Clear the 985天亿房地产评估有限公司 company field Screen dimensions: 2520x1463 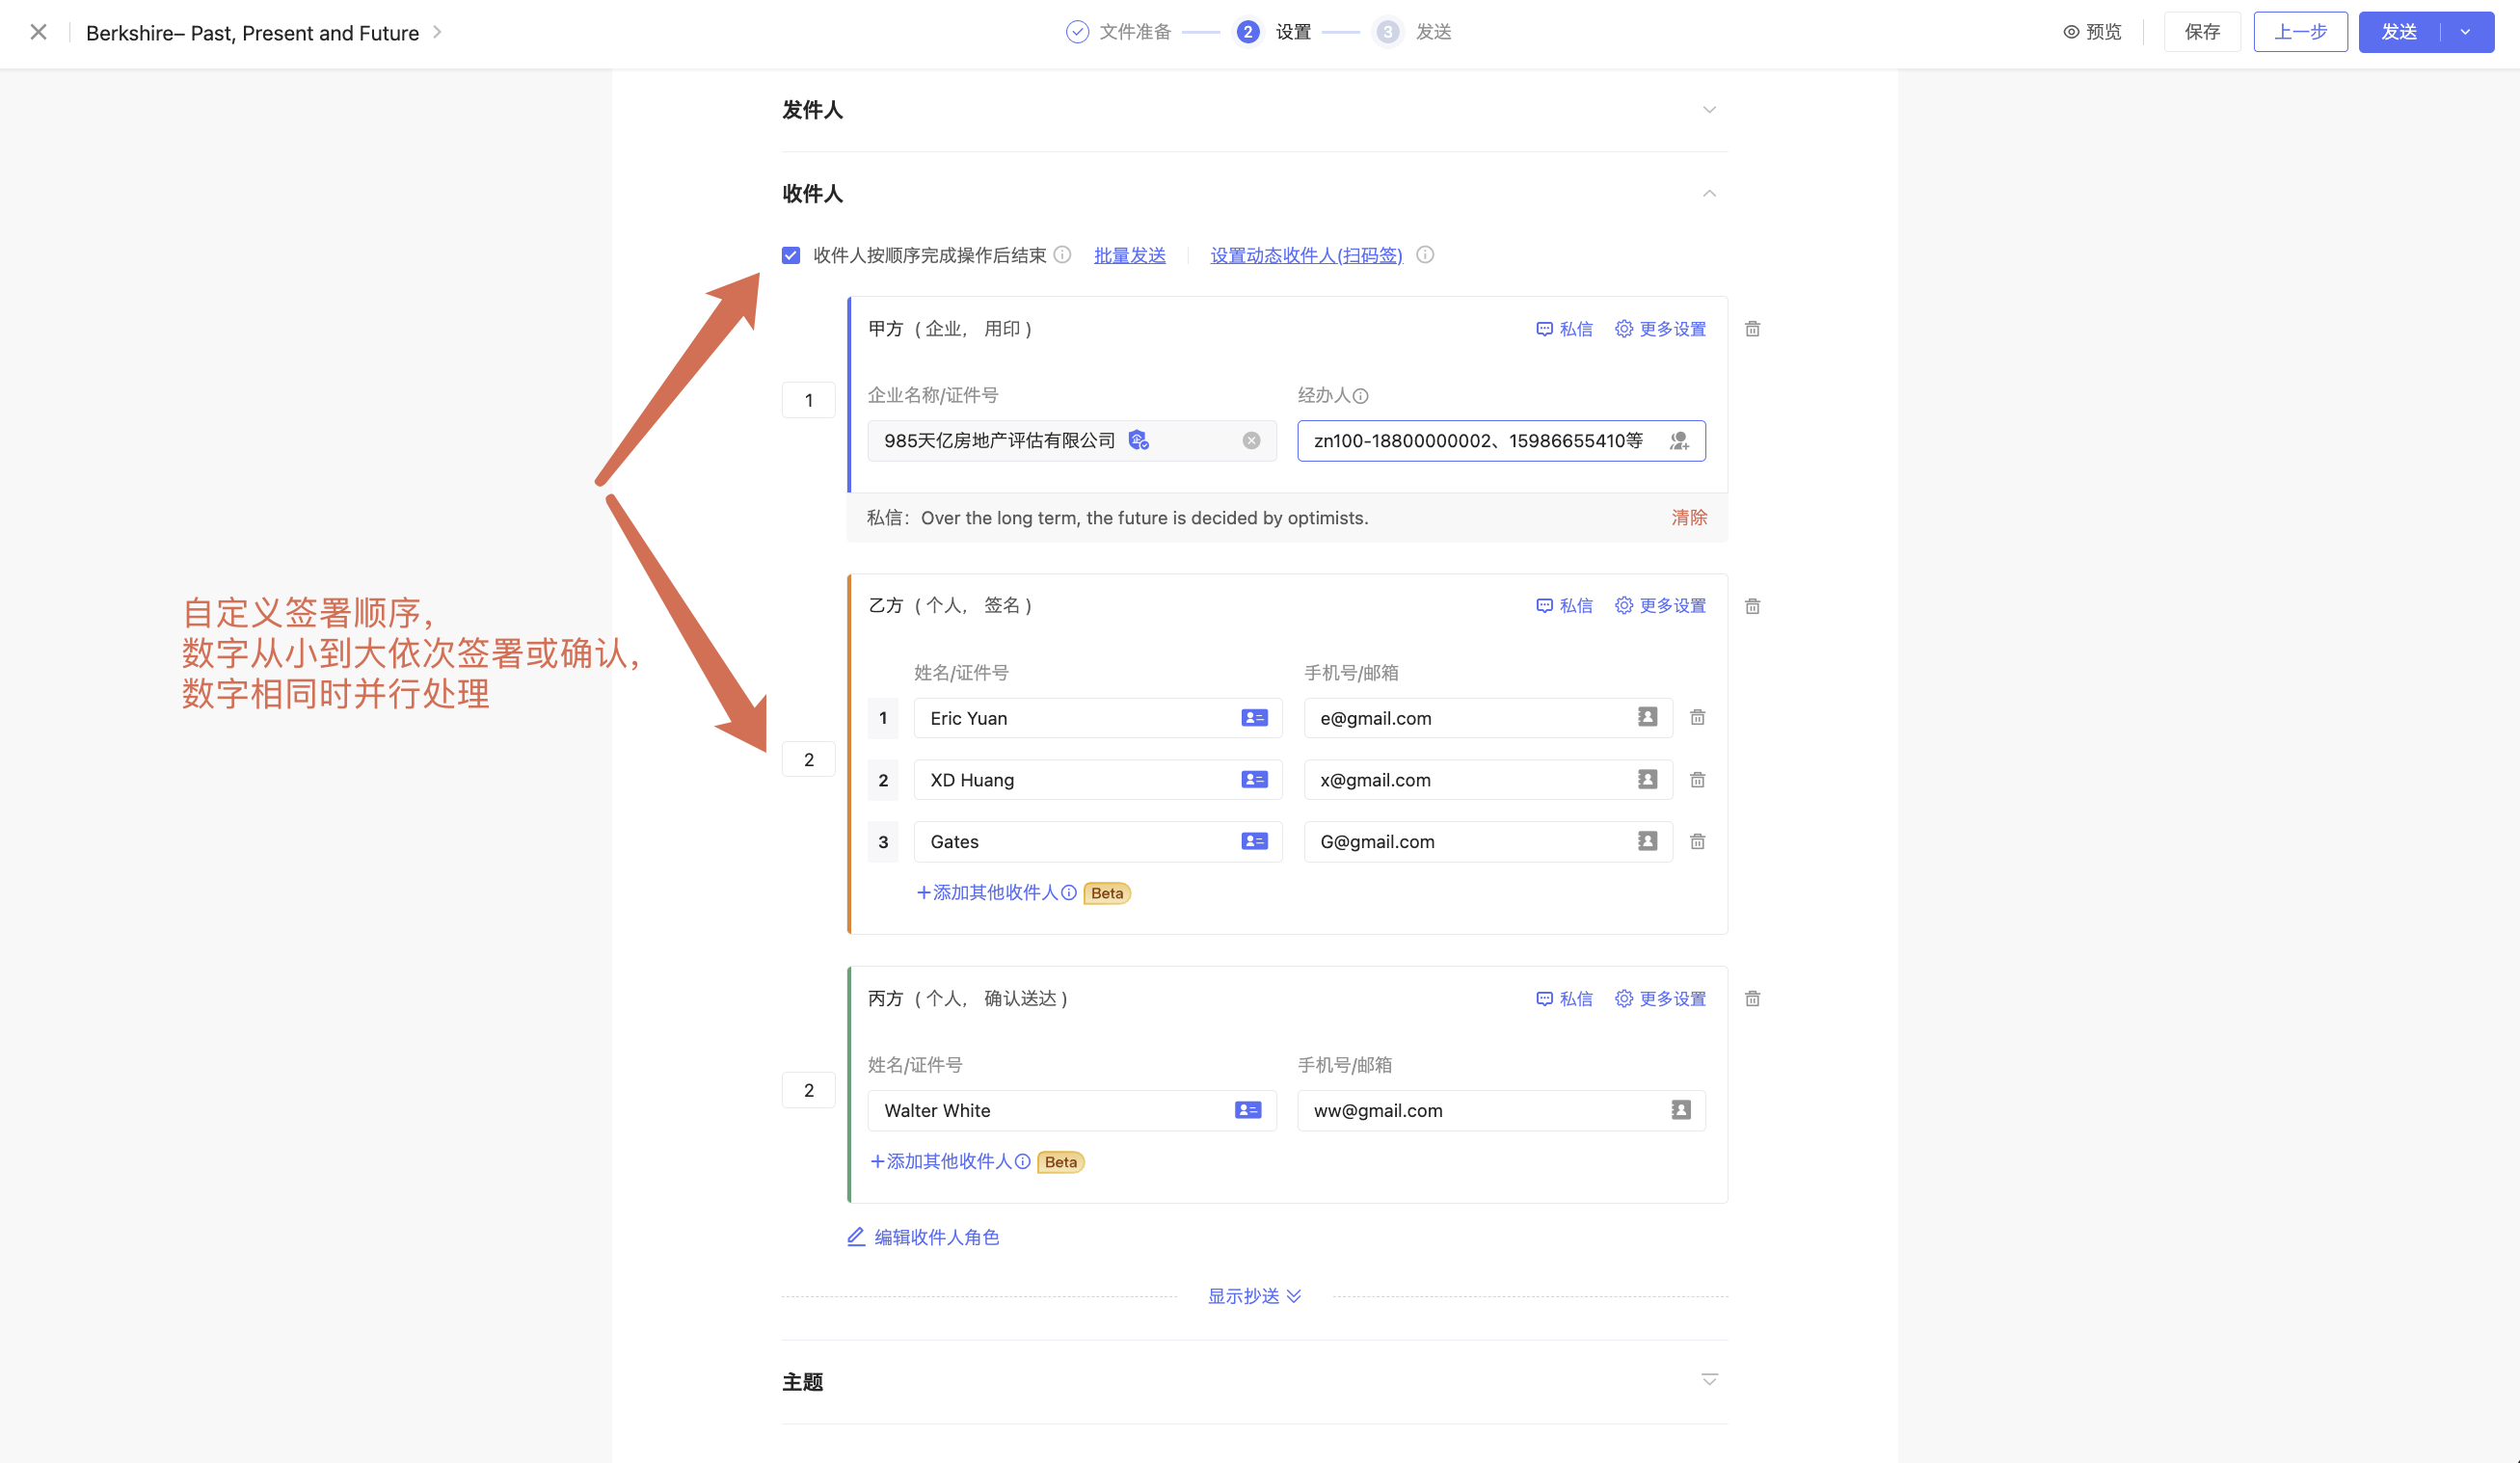pos(1251,441)
